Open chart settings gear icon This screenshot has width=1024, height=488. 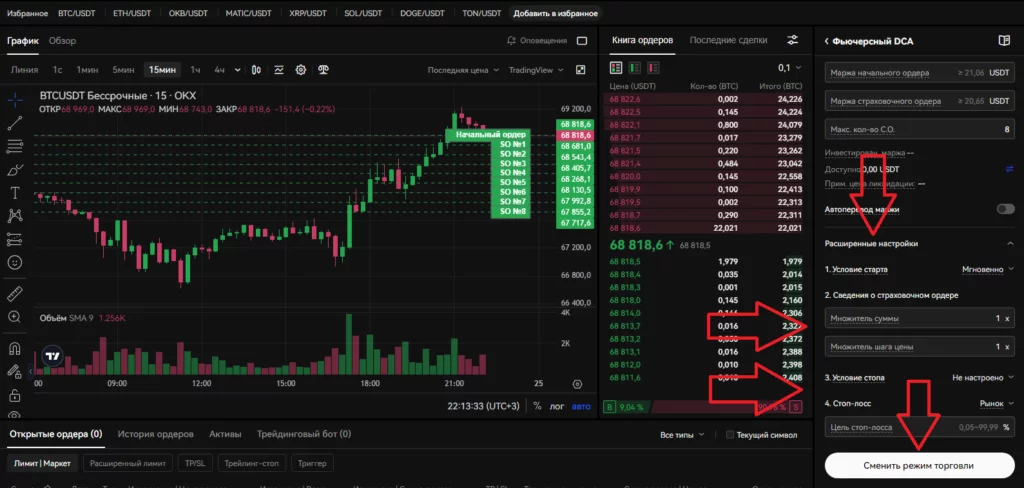(x=300, y=70)
